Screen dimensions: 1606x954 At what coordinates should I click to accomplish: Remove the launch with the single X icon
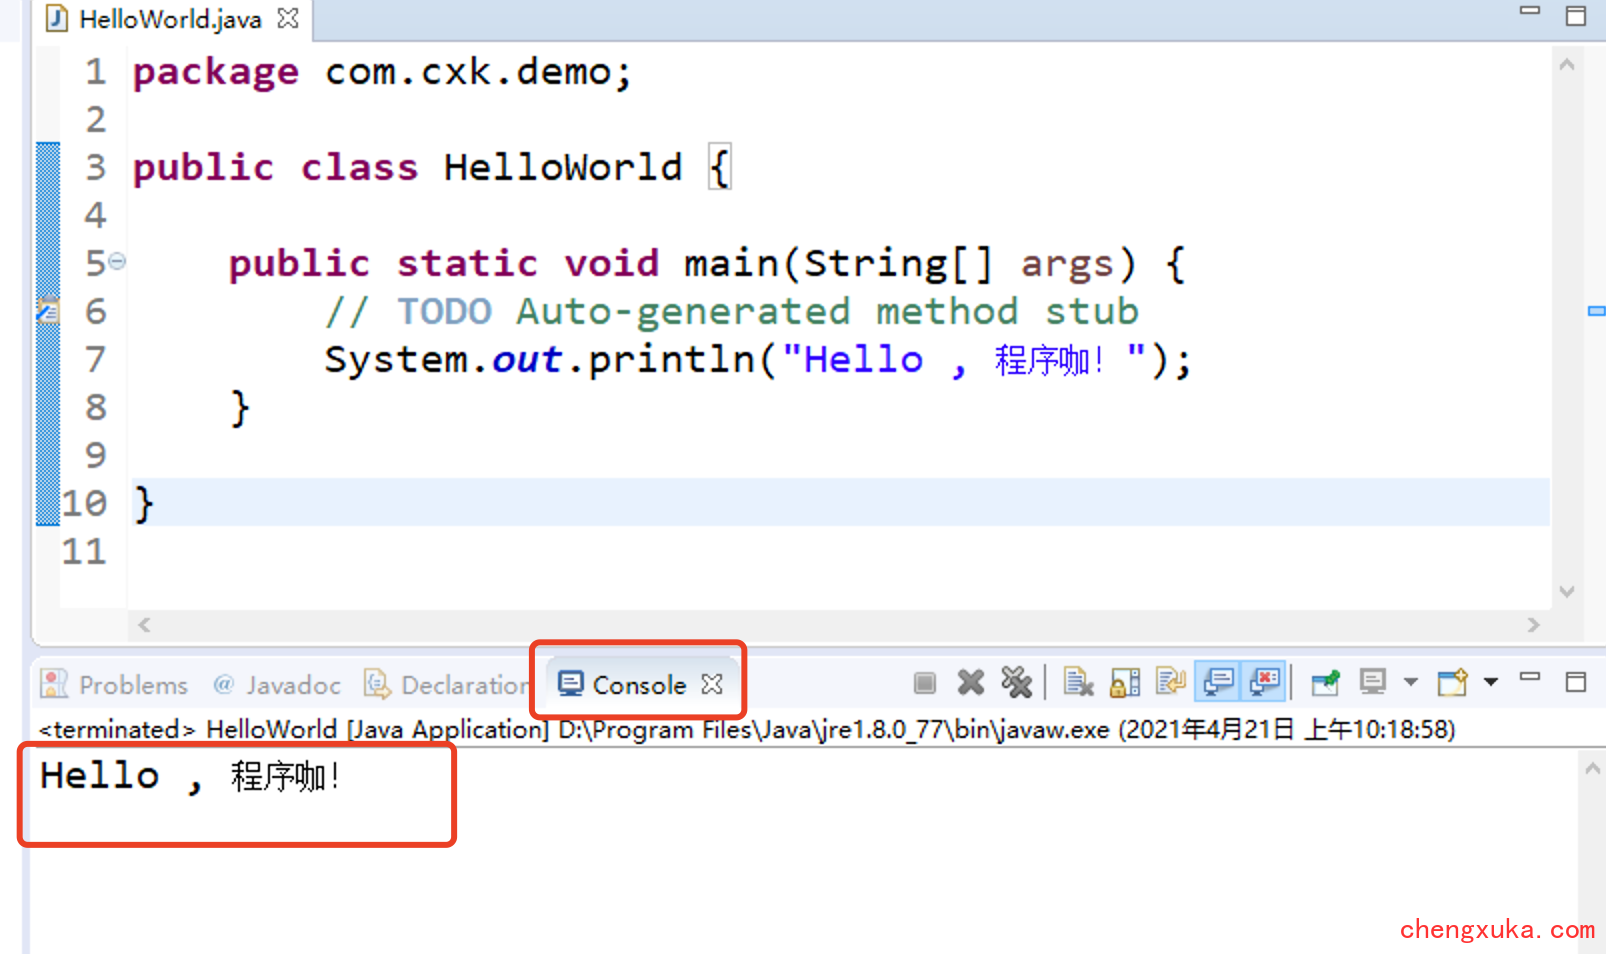970,683
